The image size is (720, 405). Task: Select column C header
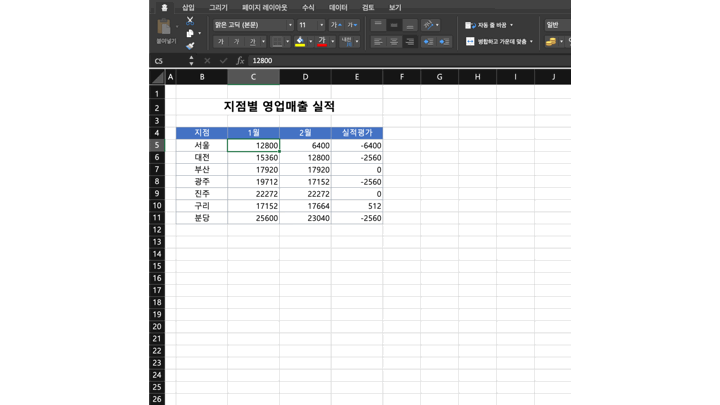pos(253,77)
